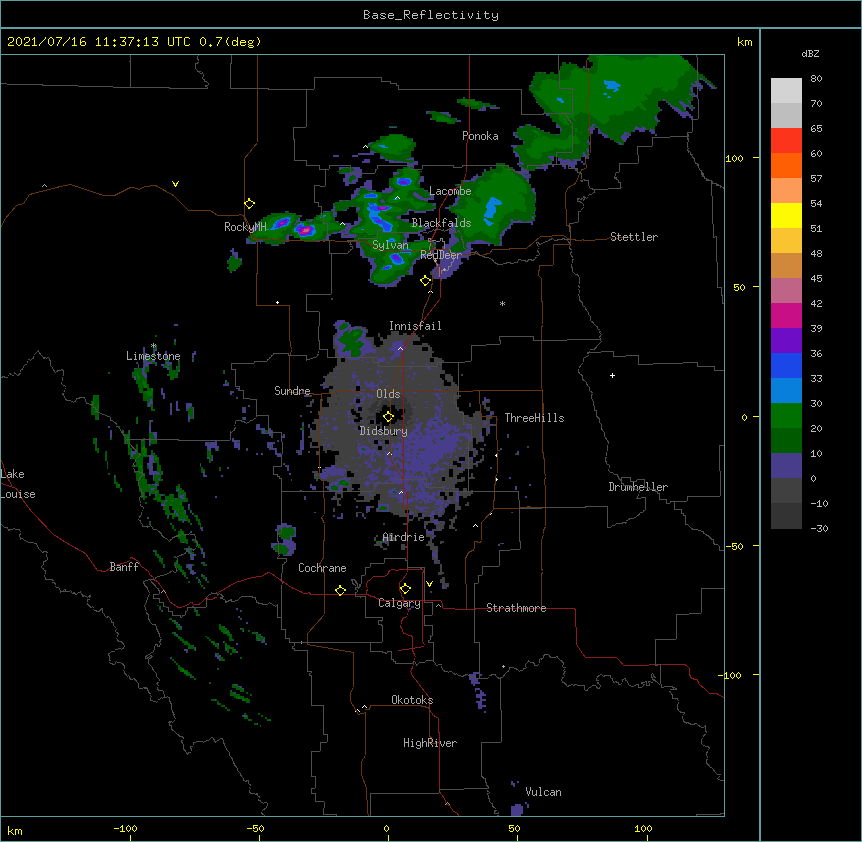Click the dBZ legend heading
862x842 pixels.
coord(810,54)
